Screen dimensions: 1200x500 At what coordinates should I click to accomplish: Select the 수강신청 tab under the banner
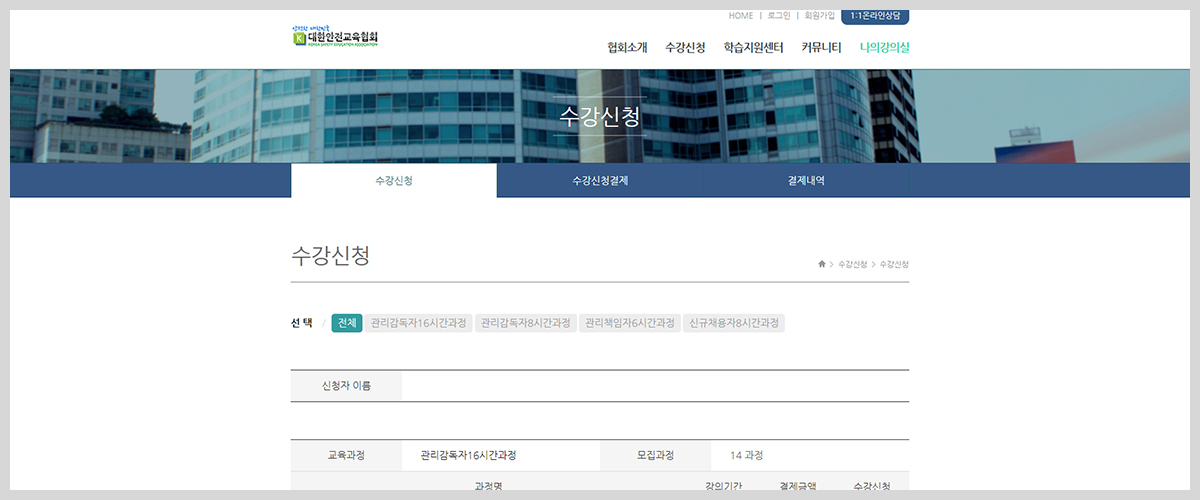(394, 181)
